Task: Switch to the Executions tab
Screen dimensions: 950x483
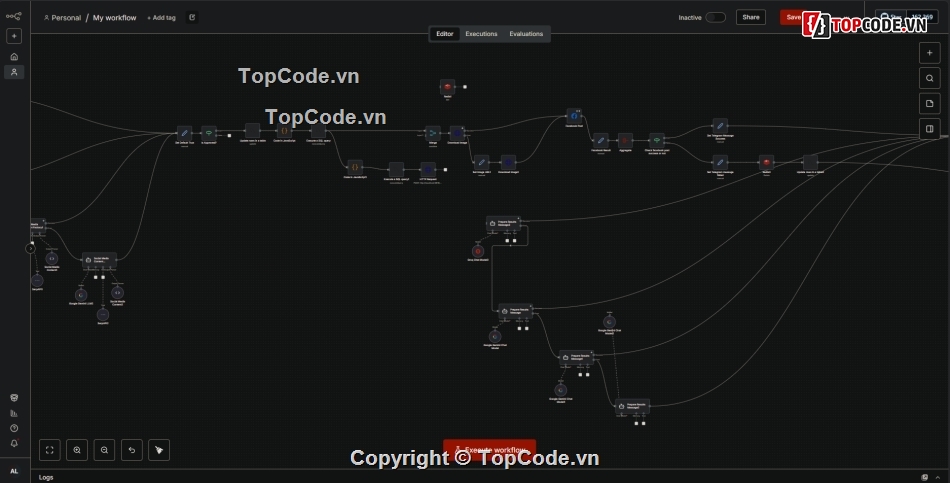Action: pos(481,34)
